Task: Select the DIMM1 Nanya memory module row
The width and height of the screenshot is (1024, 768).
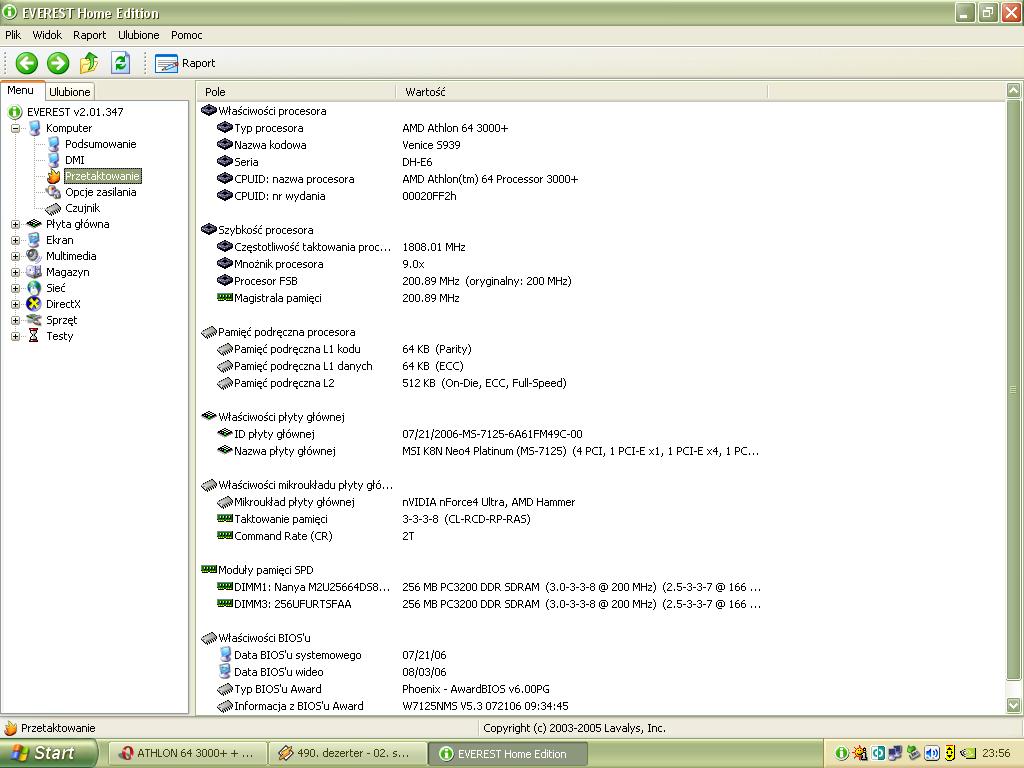Action: point(482,586)
